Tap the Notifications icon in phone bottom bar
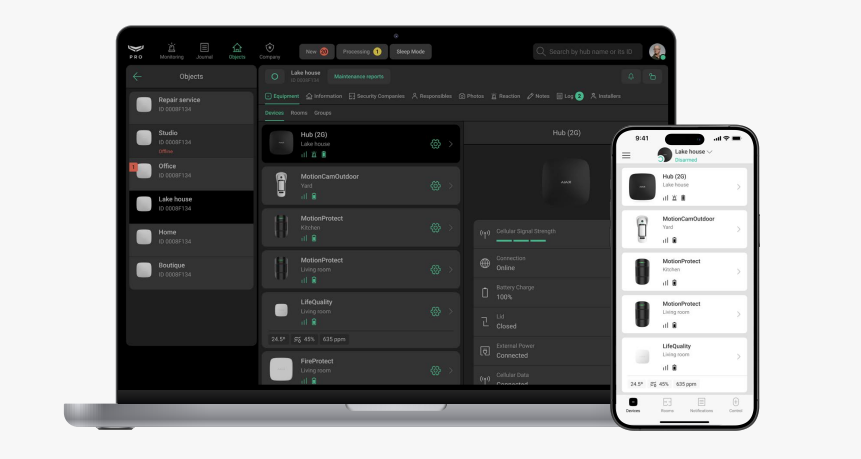The height and width of the screenshot is (459, 861). [701, 404]
